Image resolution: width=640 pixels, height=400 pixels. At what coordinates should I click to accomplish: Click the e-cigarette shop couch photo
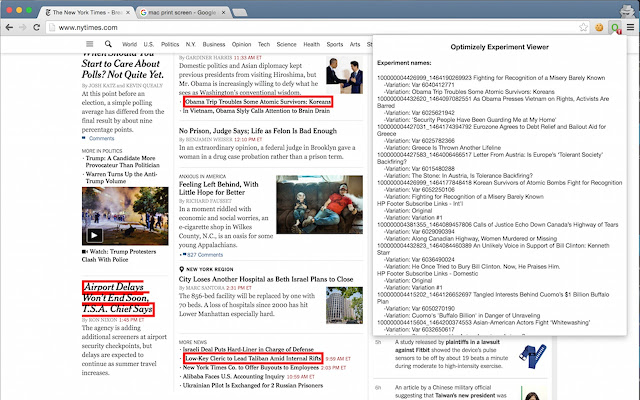click(x=320, y=204)
